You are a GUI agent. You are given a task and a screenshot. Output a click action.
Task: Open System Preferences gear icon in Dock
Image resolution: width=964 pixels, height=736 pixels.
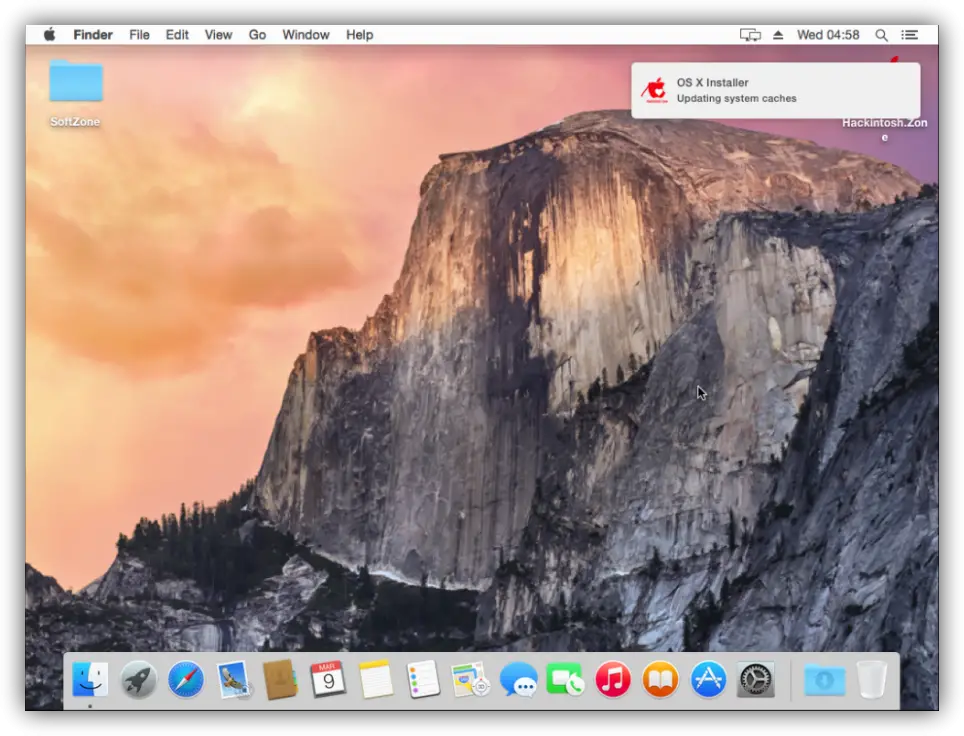tap(756, 679)
